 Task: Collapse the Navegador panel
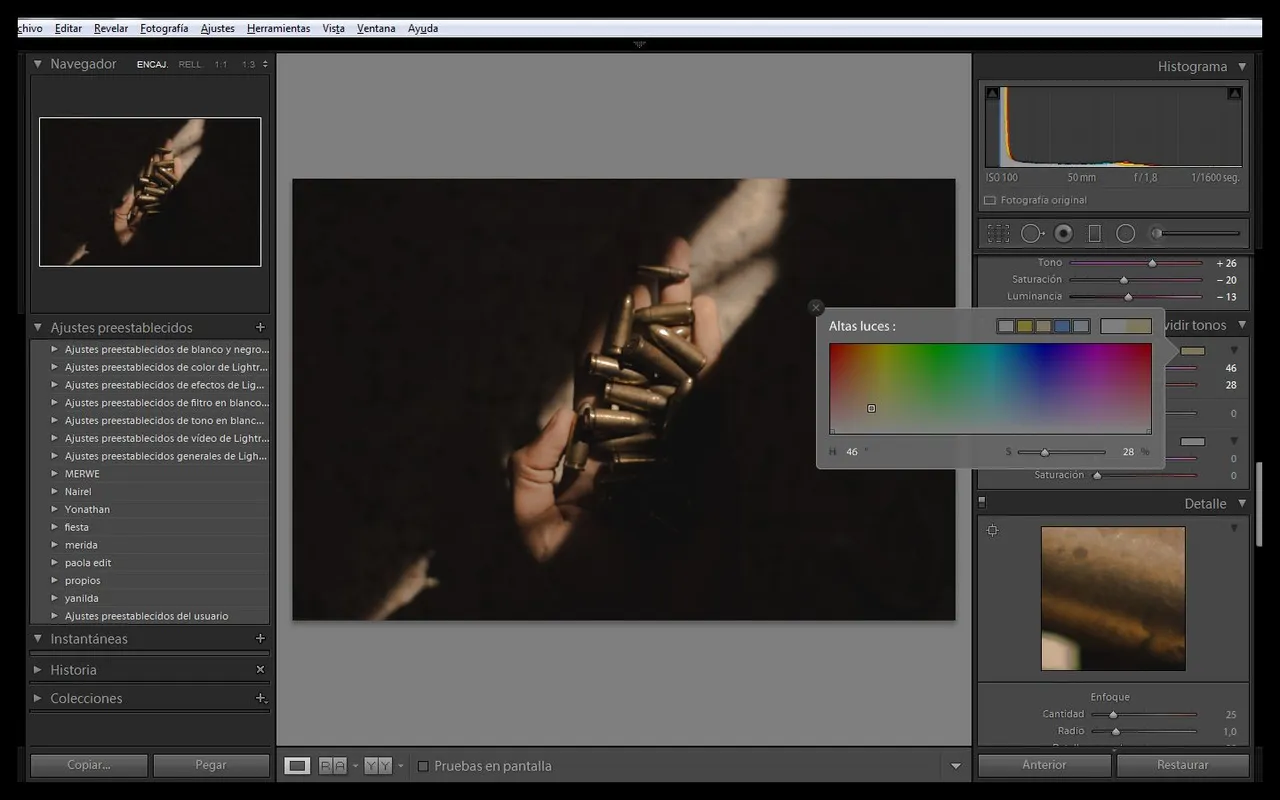(38, 64)
